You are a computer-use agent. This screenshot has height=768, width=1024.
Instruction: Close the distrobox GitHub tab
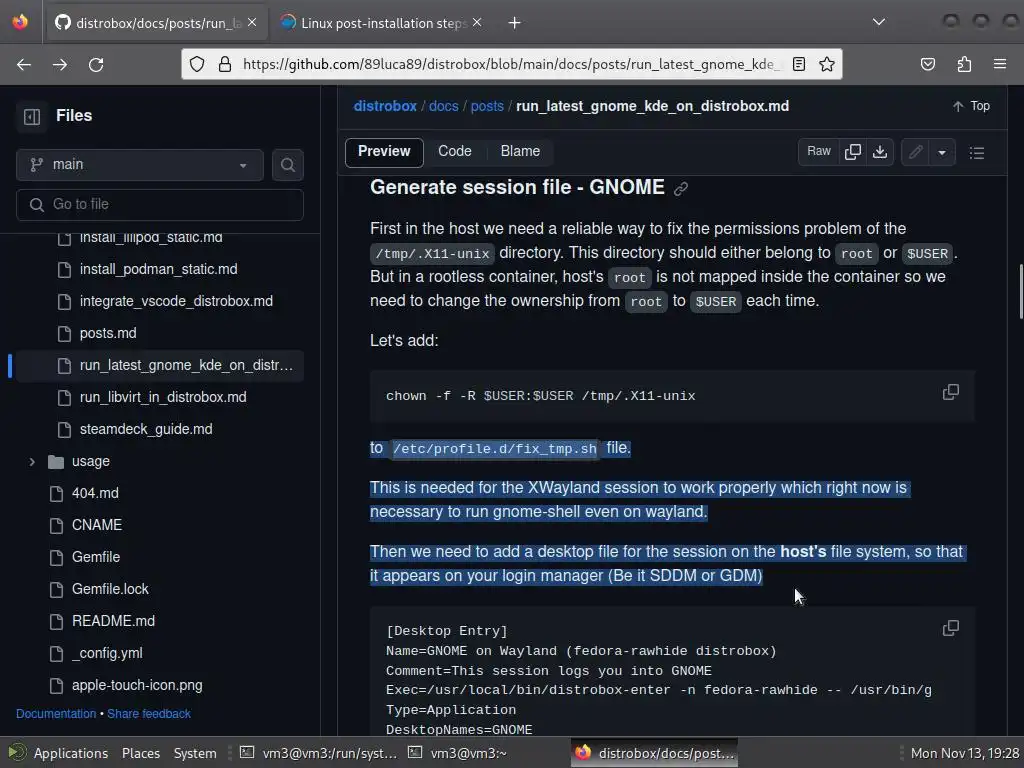pyautogui.click(x=252, y=23)
